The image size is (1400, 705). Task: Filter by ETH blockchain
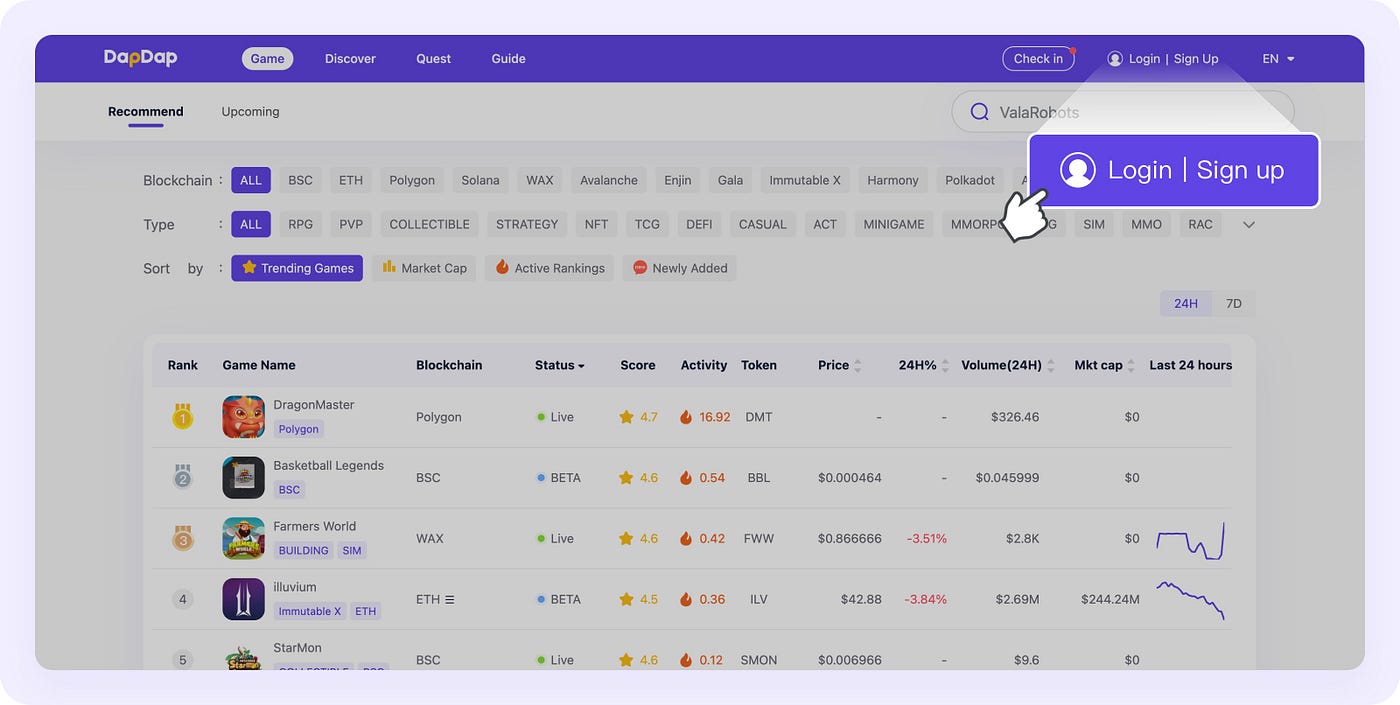click(x=351, y=180)
